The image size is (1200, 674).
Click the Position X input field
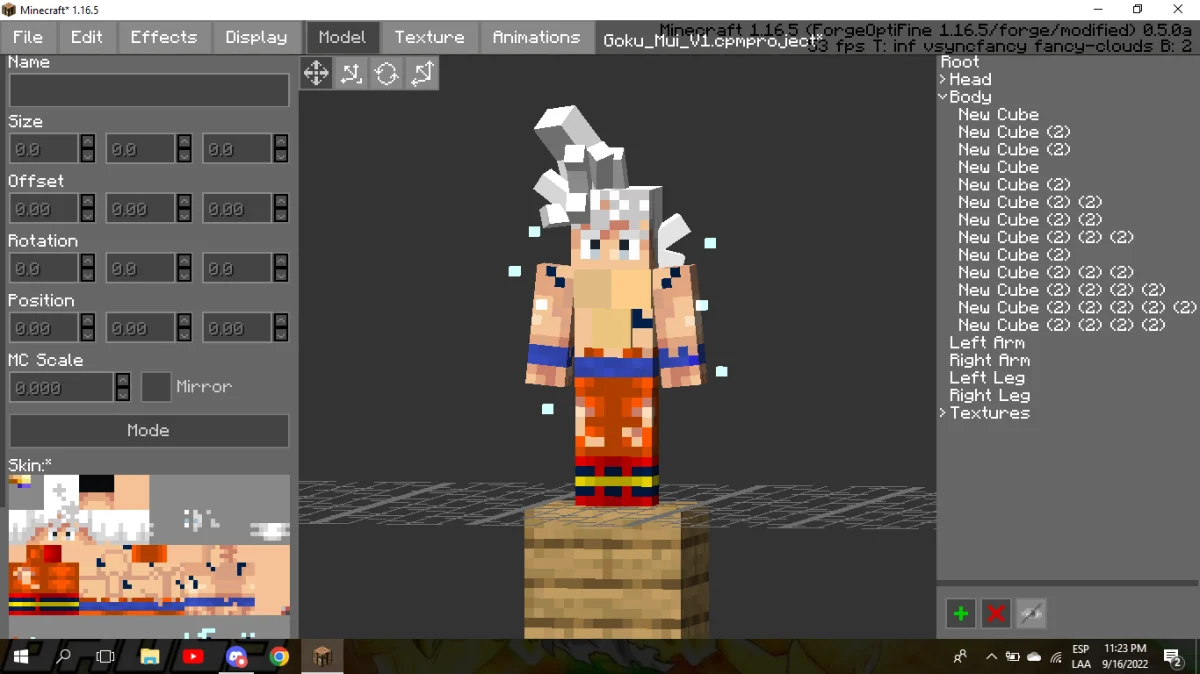[44, 328]
